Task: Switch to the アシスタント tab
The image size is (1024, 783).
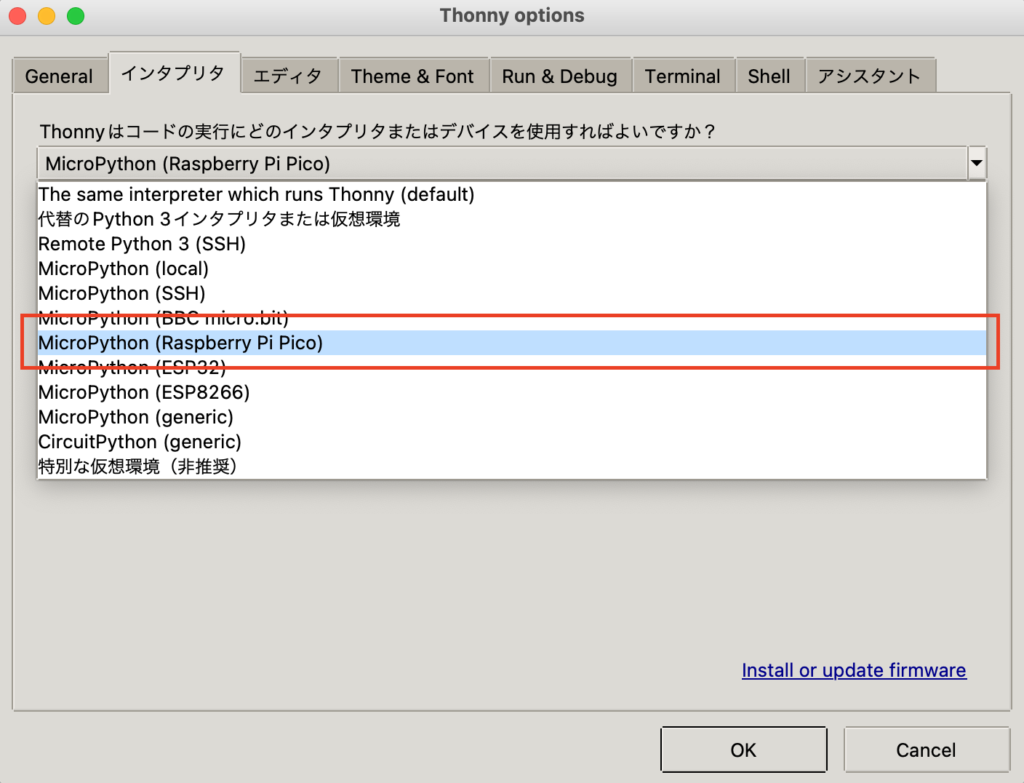Action: pos(870,76)
